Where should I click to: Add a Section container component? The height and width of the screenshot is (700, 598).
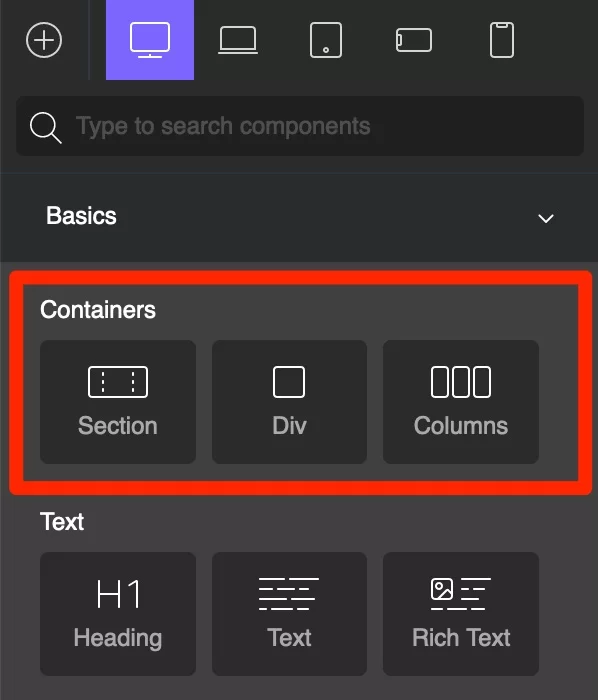118,402
